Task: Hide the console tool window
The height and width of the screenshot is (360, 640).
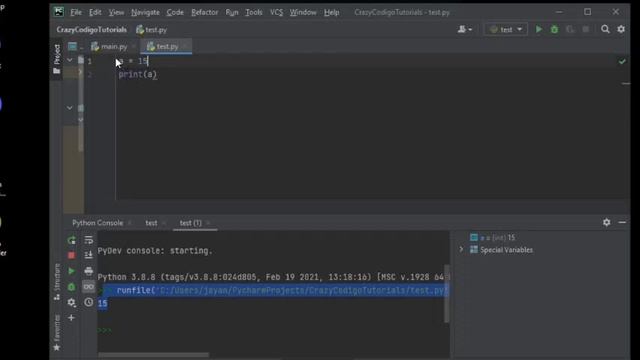Action: 622,222
